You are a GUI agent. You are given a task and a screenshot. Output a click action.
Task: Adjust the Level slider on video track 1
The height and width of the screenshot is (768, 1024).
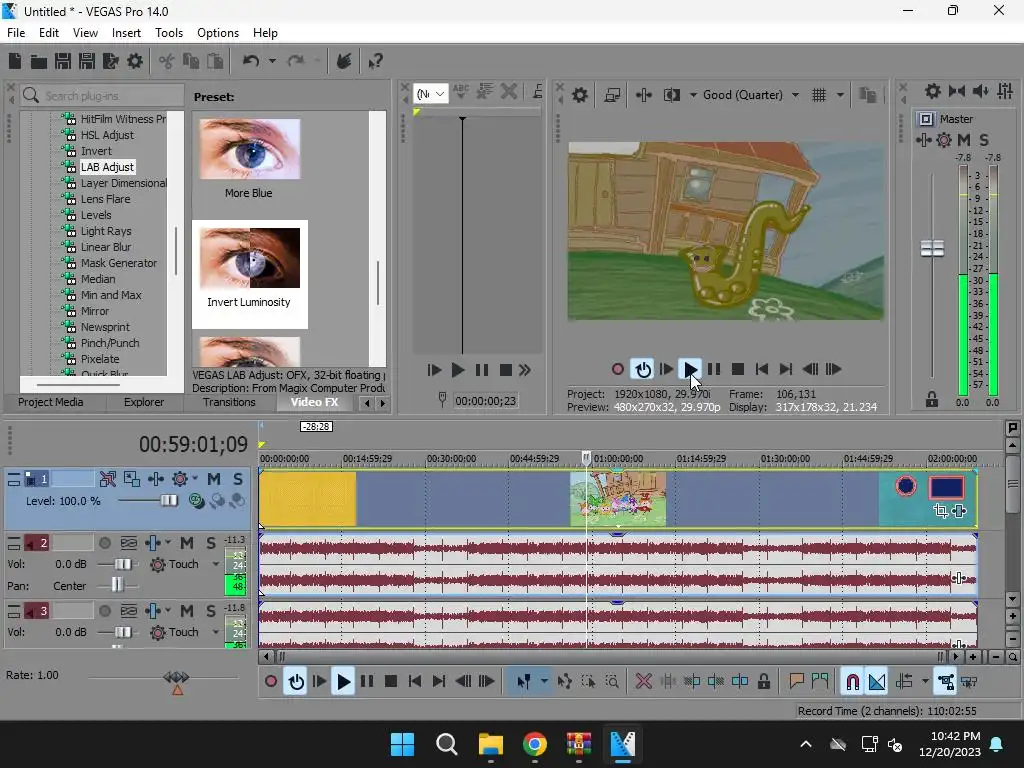(168, 501)
